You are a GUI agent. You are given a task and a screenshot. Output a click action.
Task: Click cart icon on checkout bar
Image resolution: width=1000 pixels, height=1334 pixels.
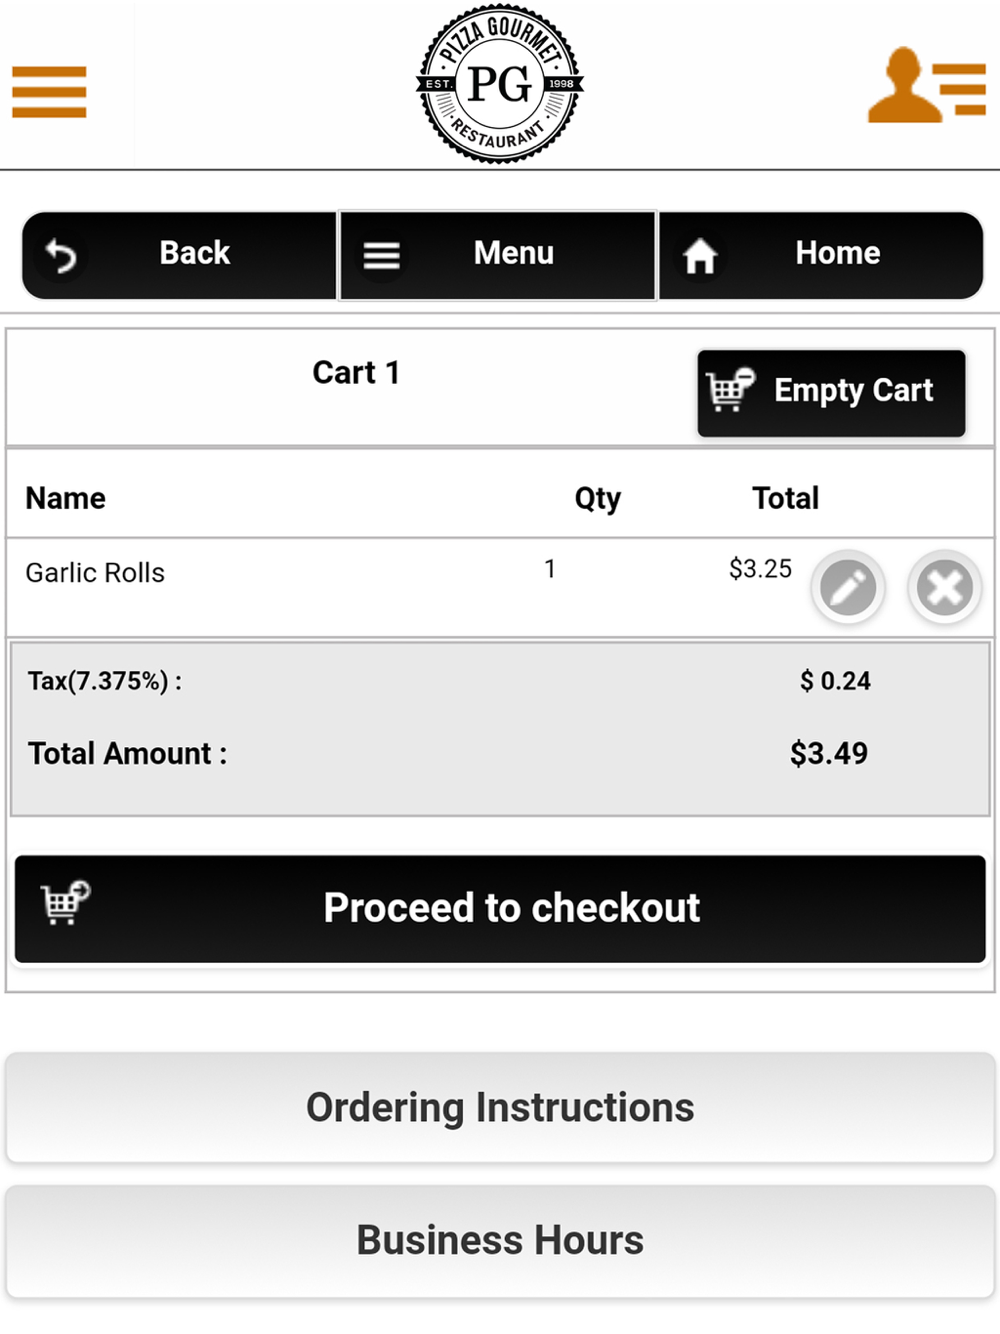[x=65, y=902]
